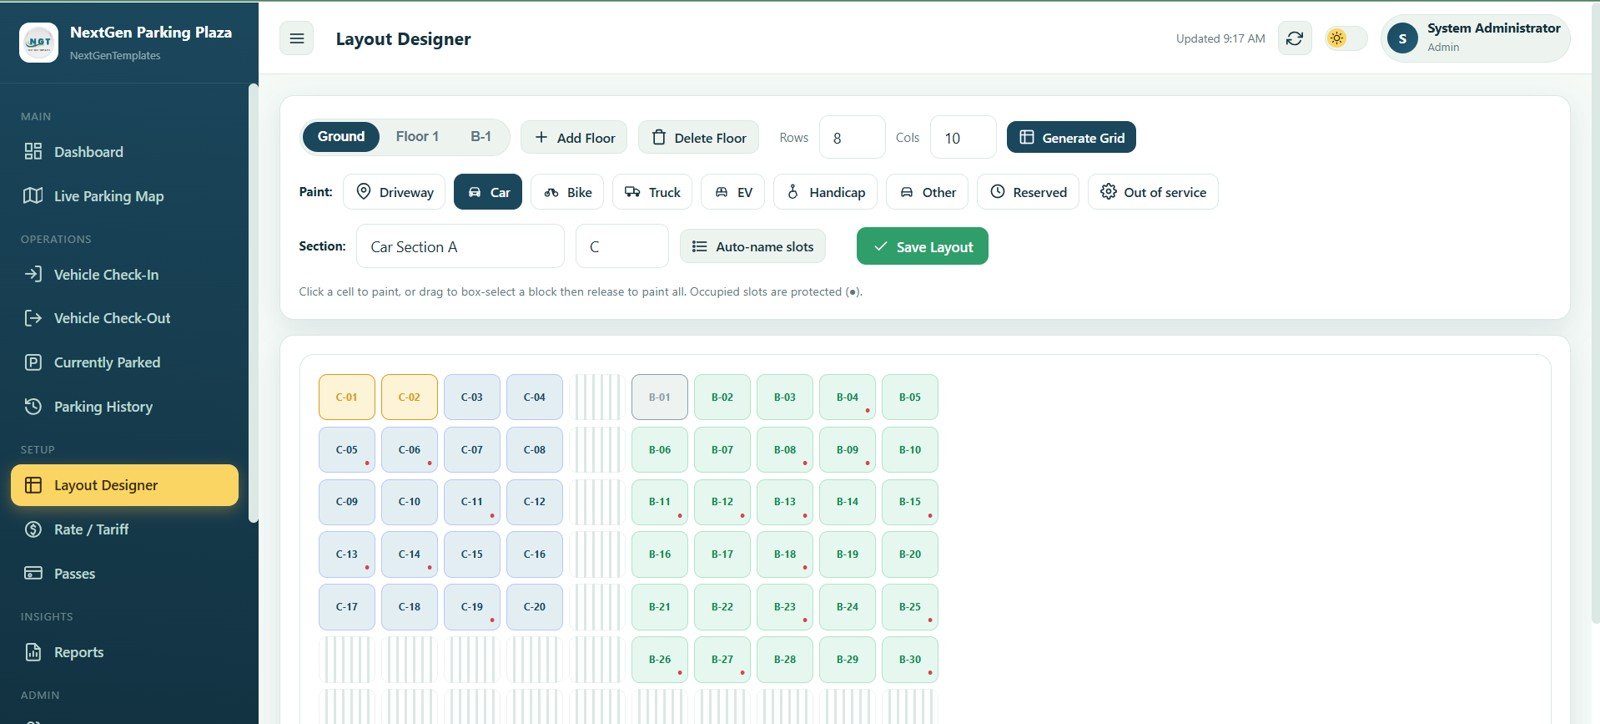The image size is (1600, 724).
Task: Select parking slot B-13
Action: tap(785, 502)
